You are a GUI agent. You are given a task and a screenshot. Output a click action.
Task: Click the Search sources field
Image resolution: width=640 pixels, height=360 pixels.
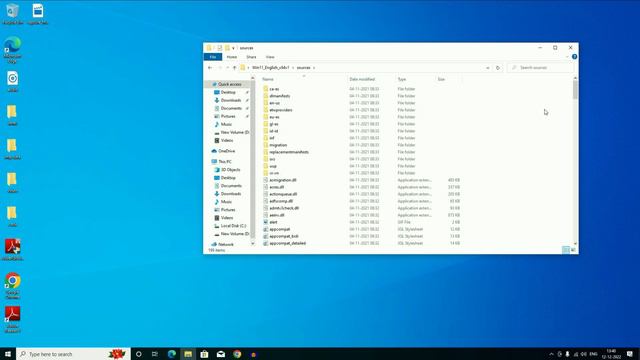point(541,68)
